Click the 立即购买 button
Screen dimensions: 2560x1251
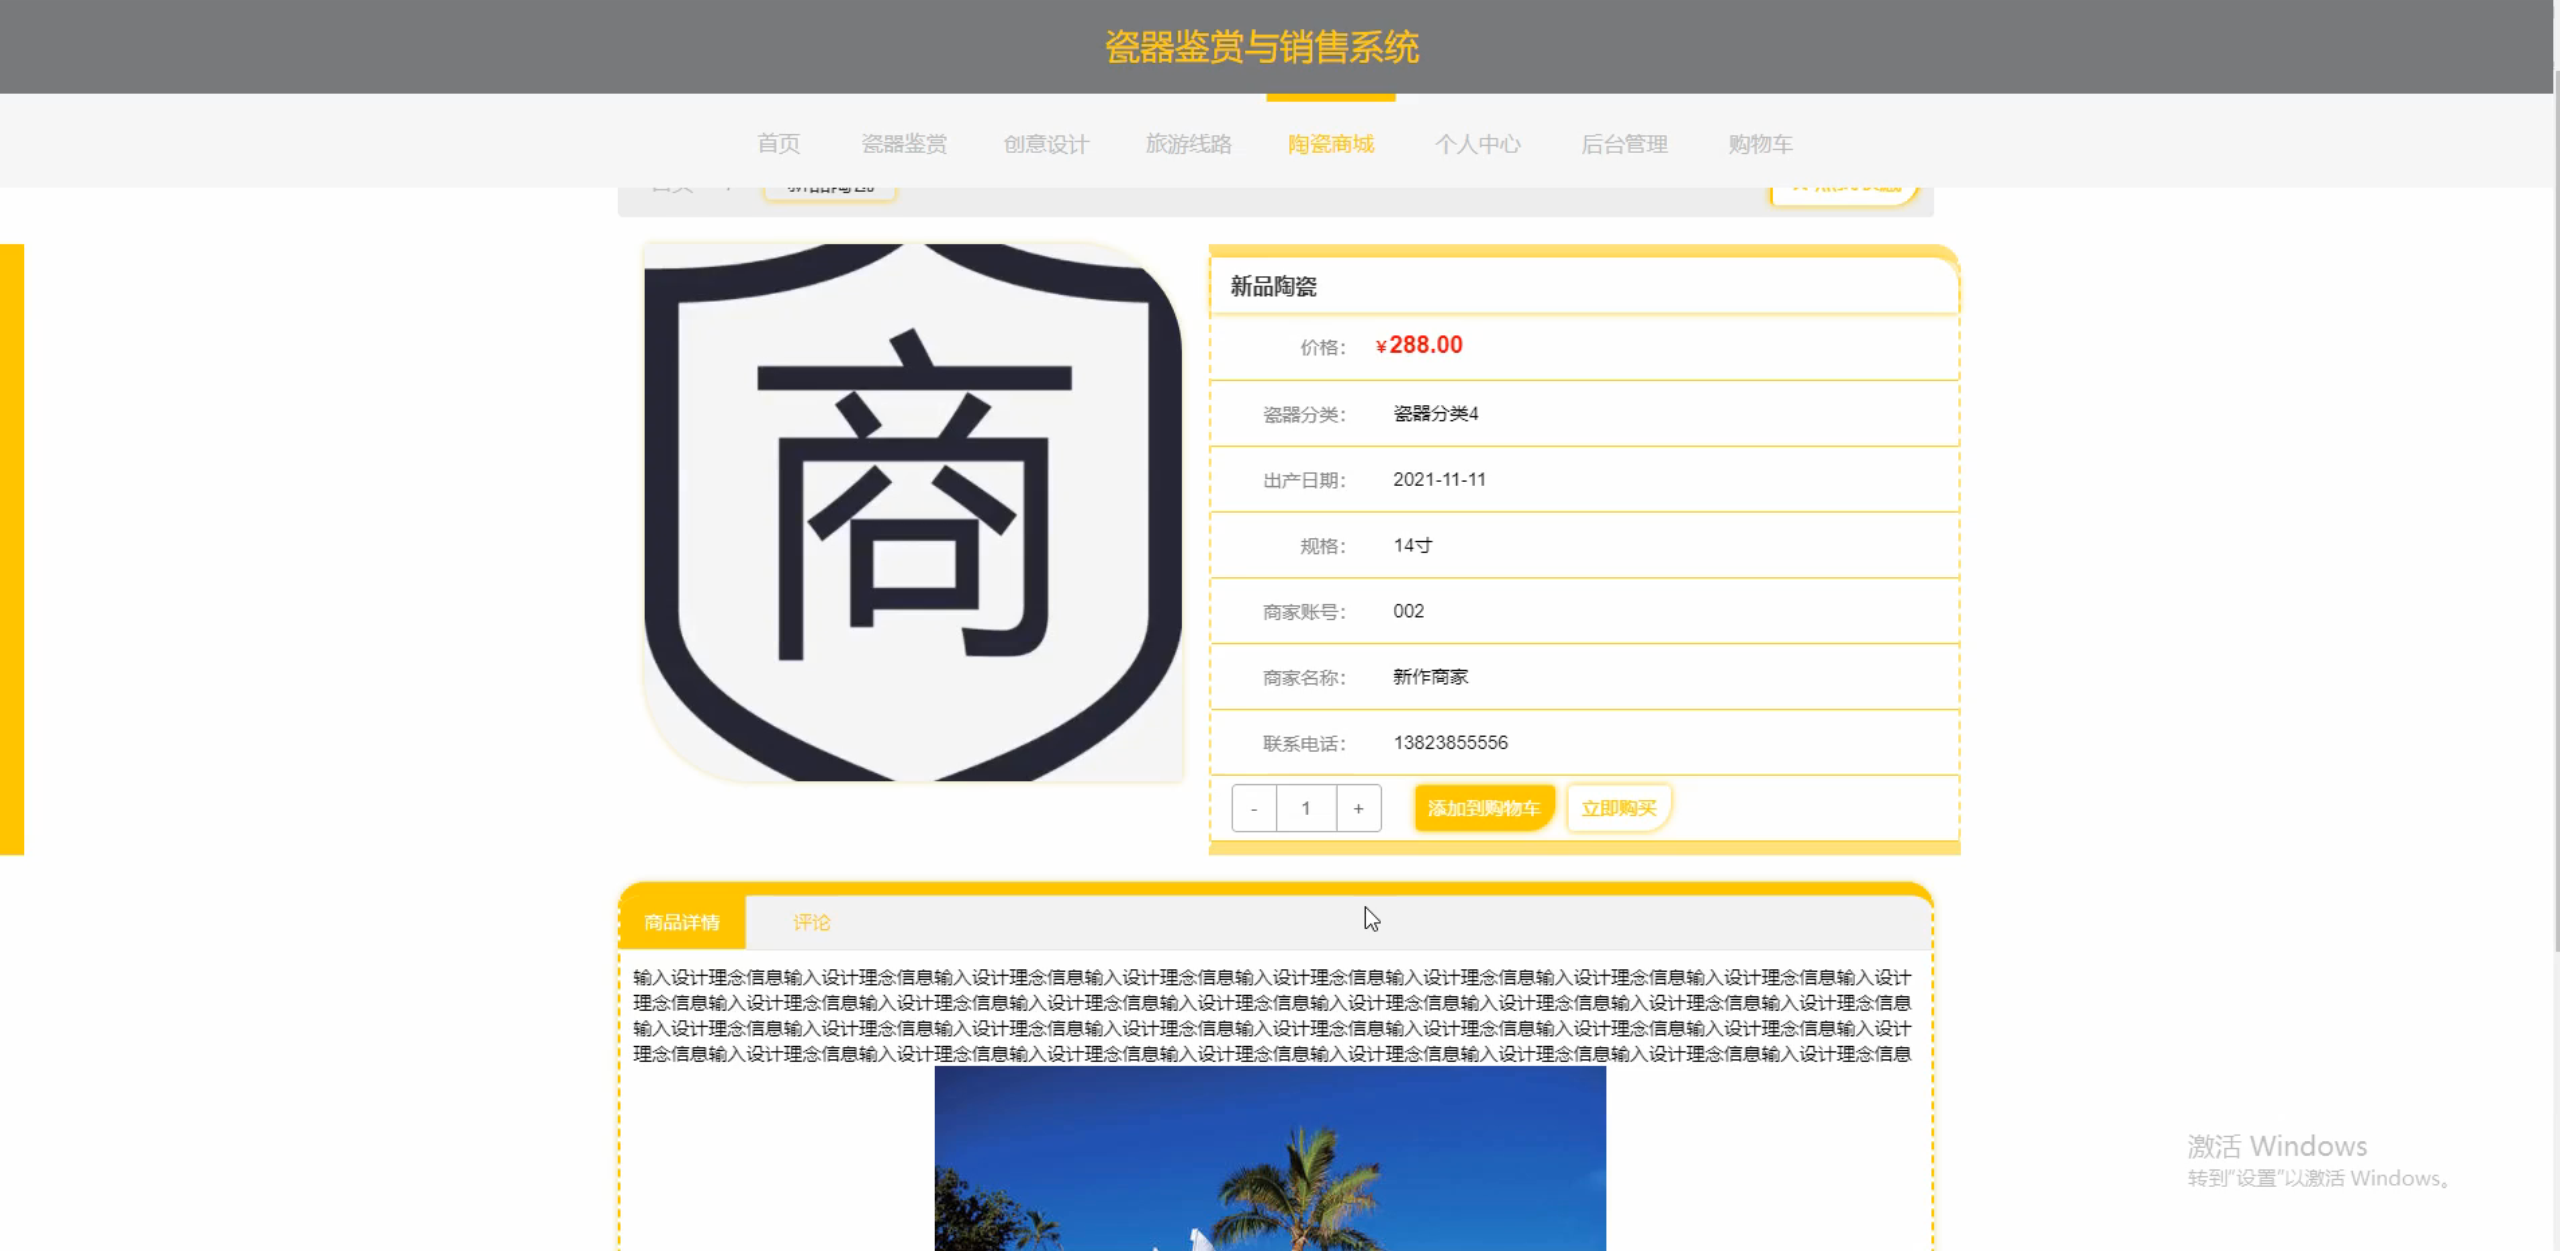point(1618,808)
